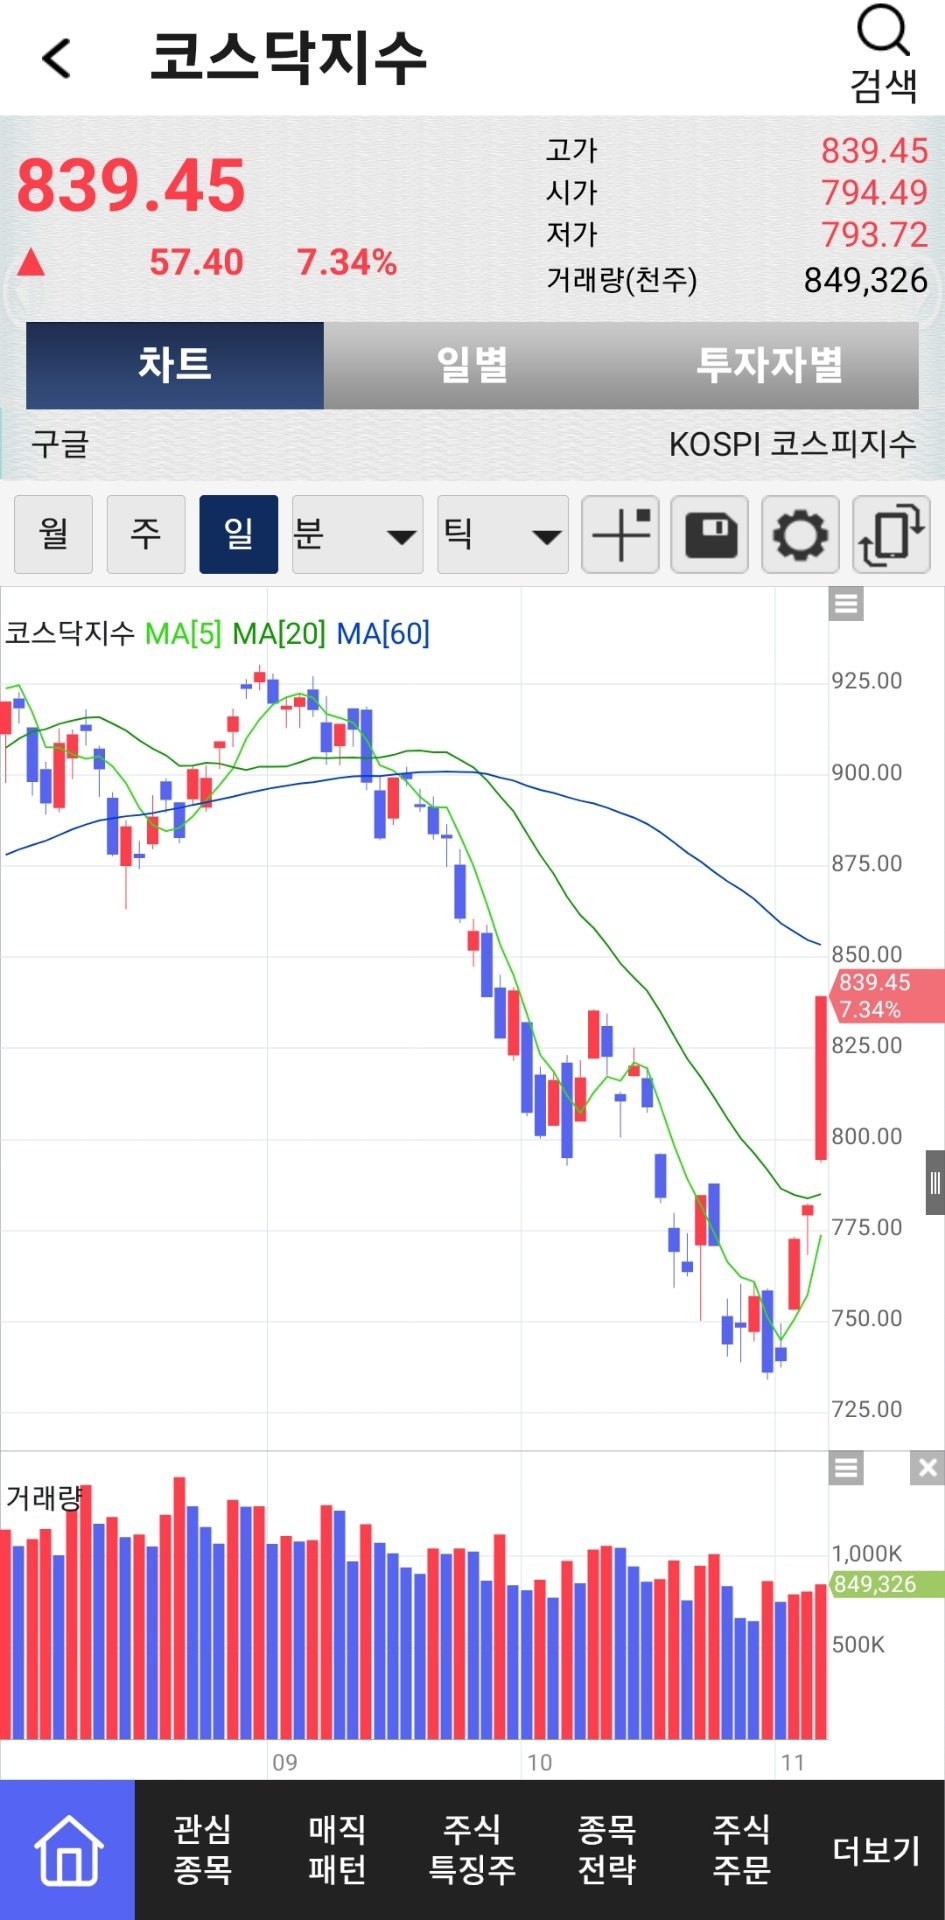Switch to the 차트 tab
Image resolution: width=945 pixels, height=1920 pixels.
[x=175, y=365]
